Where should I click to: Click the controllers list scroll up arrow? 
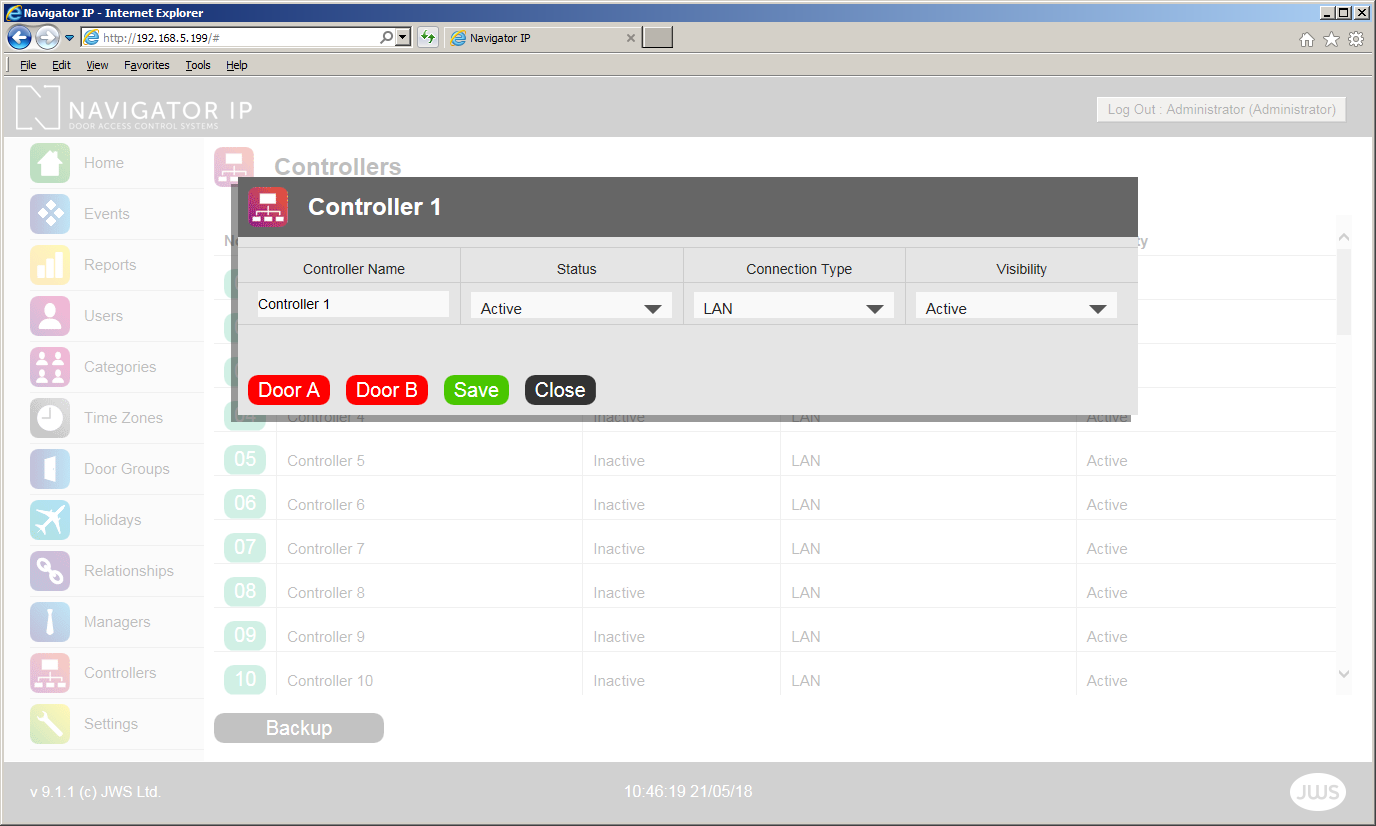1344,237
